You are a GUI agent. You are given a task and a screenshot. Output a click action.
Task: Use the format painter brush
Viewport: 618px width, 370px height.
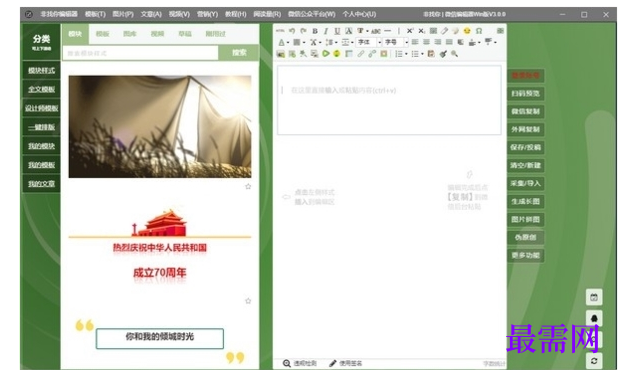[x=443, y=54]
